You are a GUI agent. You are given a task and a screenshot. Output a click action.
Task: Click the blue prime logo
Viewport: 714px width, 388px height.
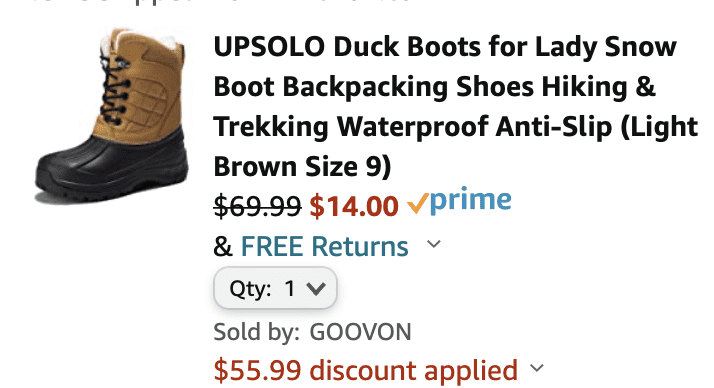[x=470, y=200]
